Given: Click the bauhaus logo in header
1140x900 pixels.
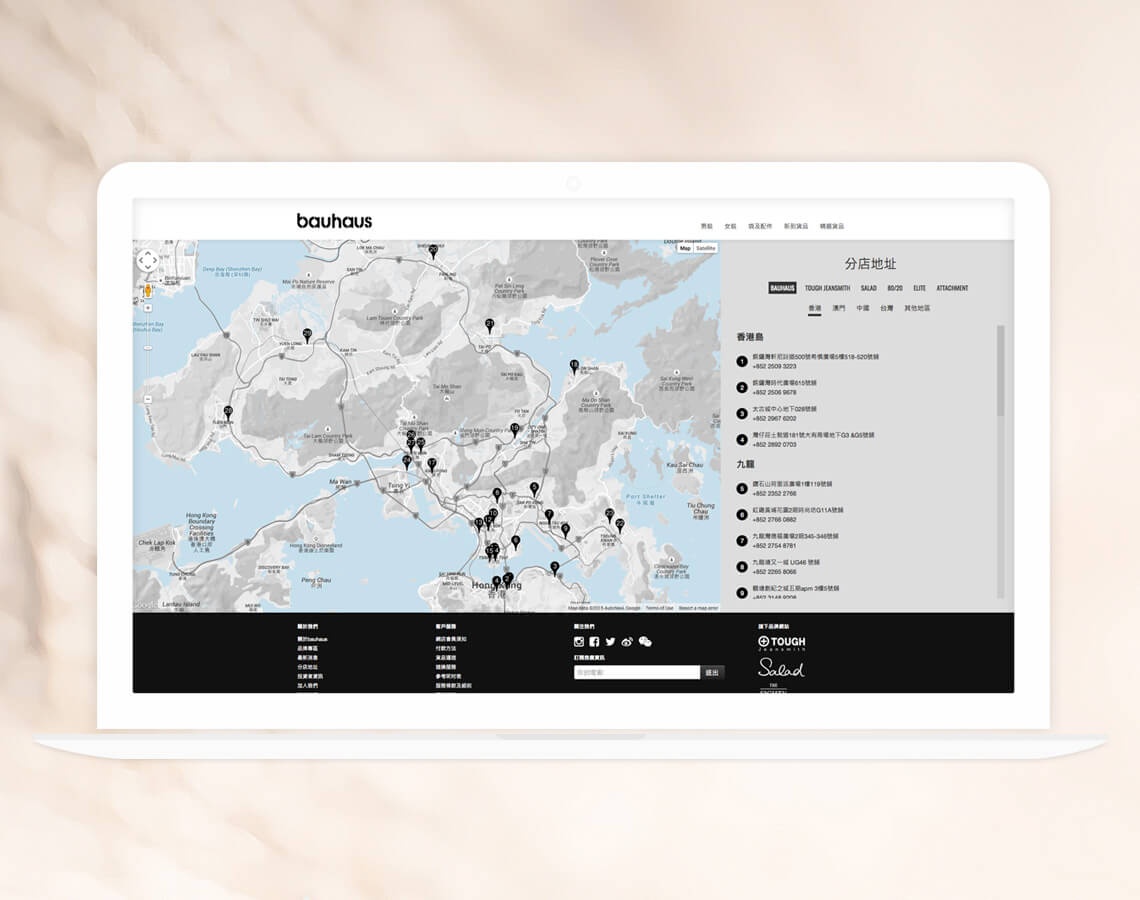Looking at the screenshot, I should (x=336, y=222).
